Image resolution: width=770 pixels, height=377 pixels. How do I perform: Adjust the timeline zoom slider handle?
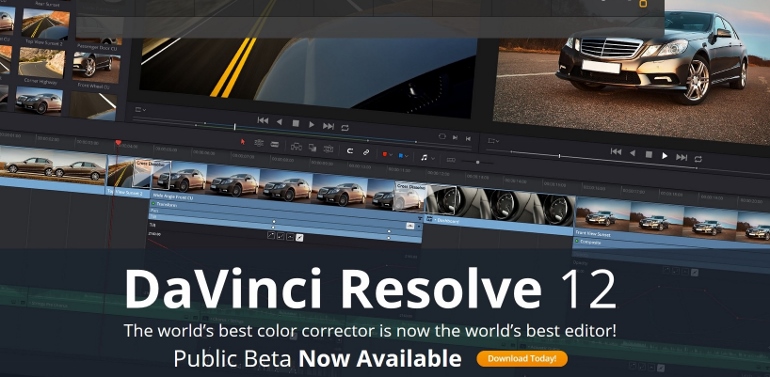click(x=477, y=162)
